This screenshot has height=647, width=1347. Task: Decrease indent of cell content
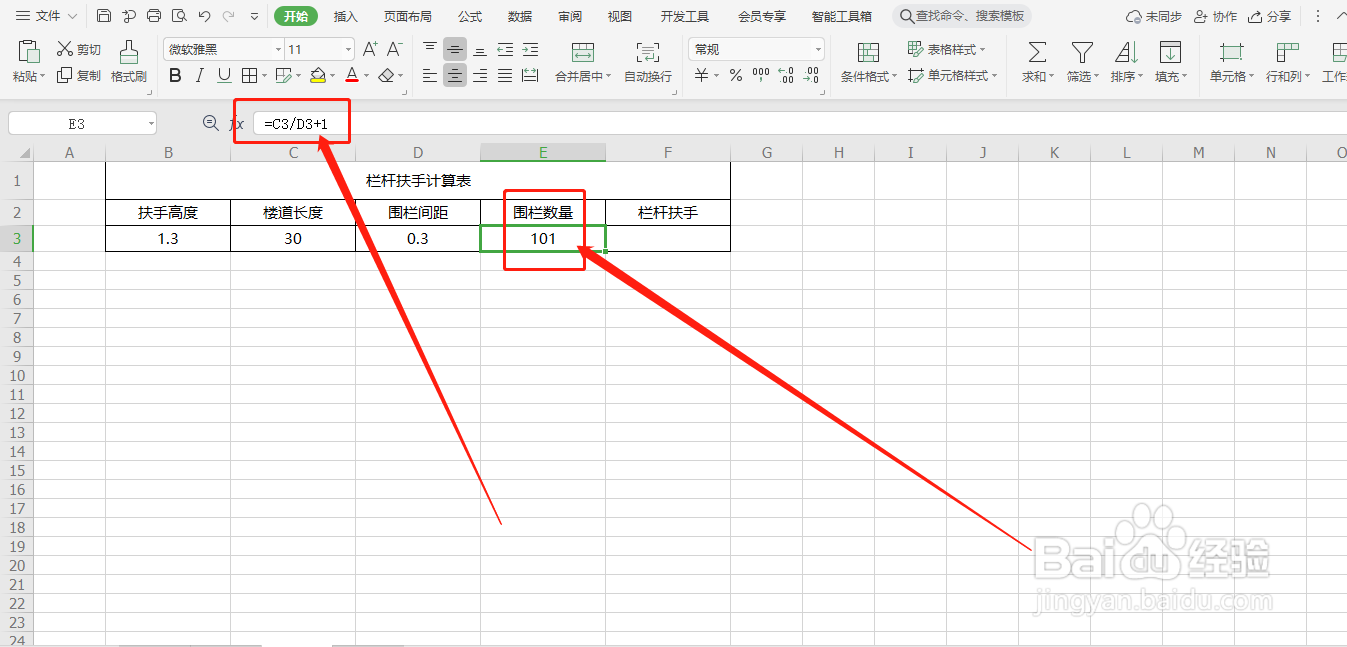pyautogui.click(x=505, y=49)
